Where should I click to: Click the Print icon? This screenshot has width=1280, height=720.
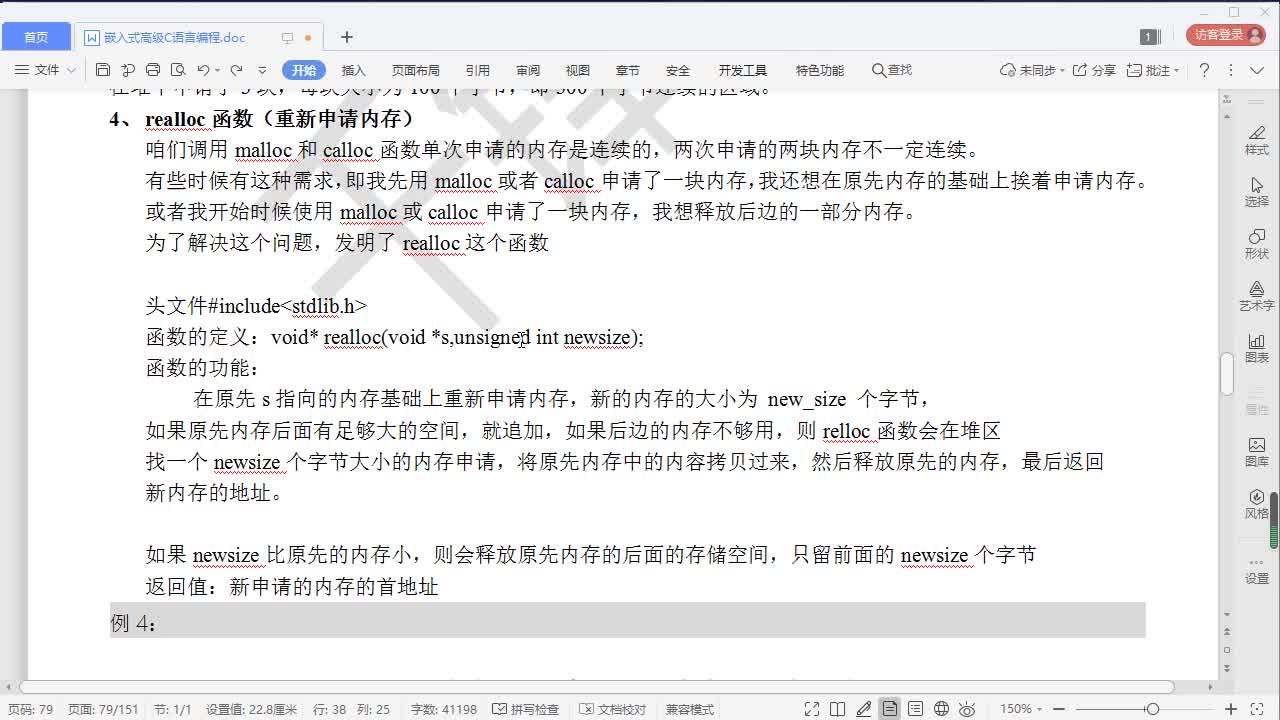click(153, 70)
